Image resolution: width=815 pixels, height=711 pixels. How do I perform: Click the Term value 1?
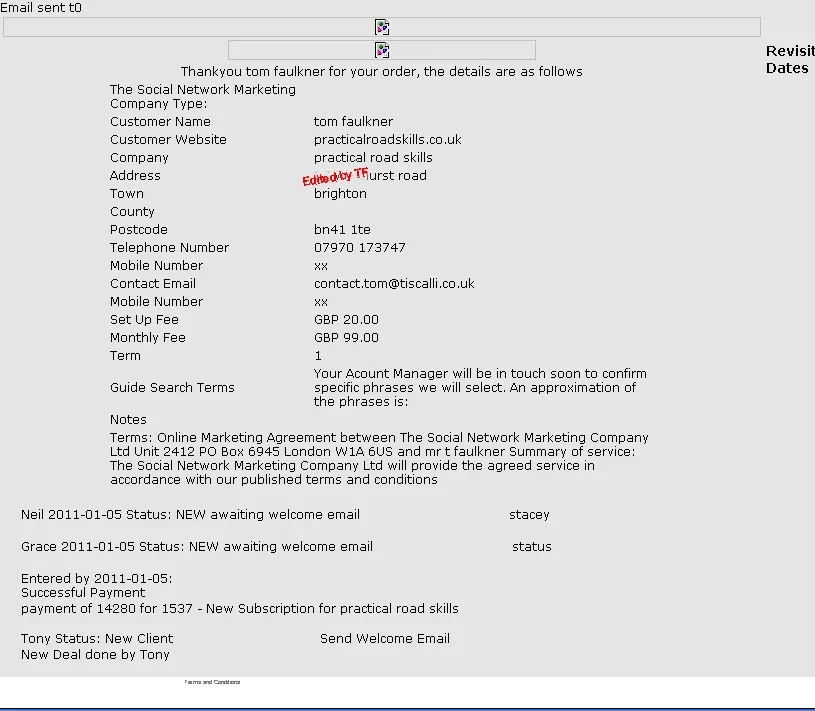coord(318,356)
